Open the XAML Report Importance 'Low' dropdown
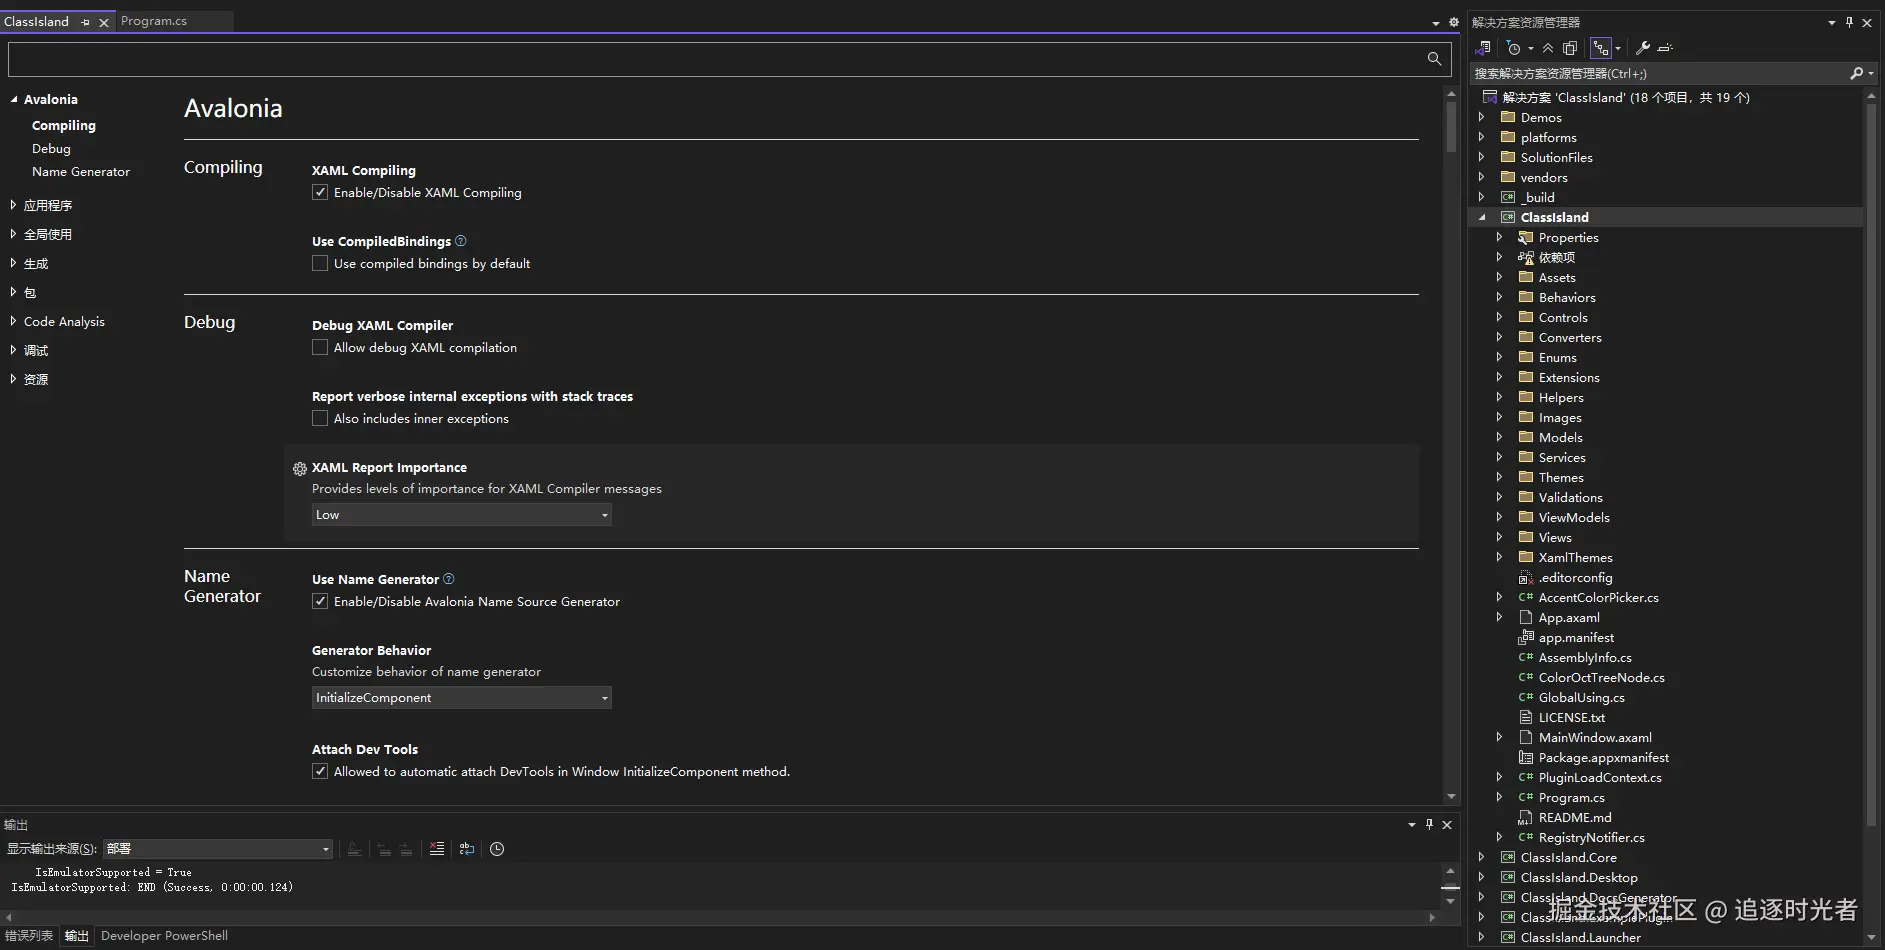The image size is (1885, 950). pos(461,515)
